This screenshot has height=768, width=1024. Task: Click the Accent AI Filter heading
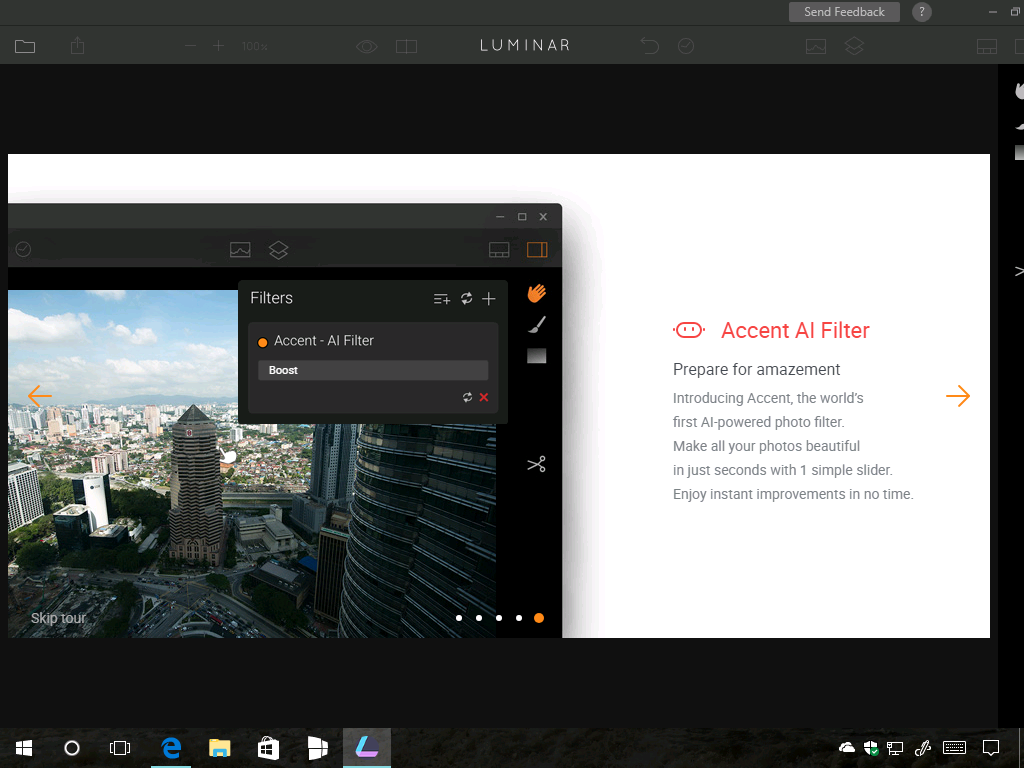[x=795, y=330]
